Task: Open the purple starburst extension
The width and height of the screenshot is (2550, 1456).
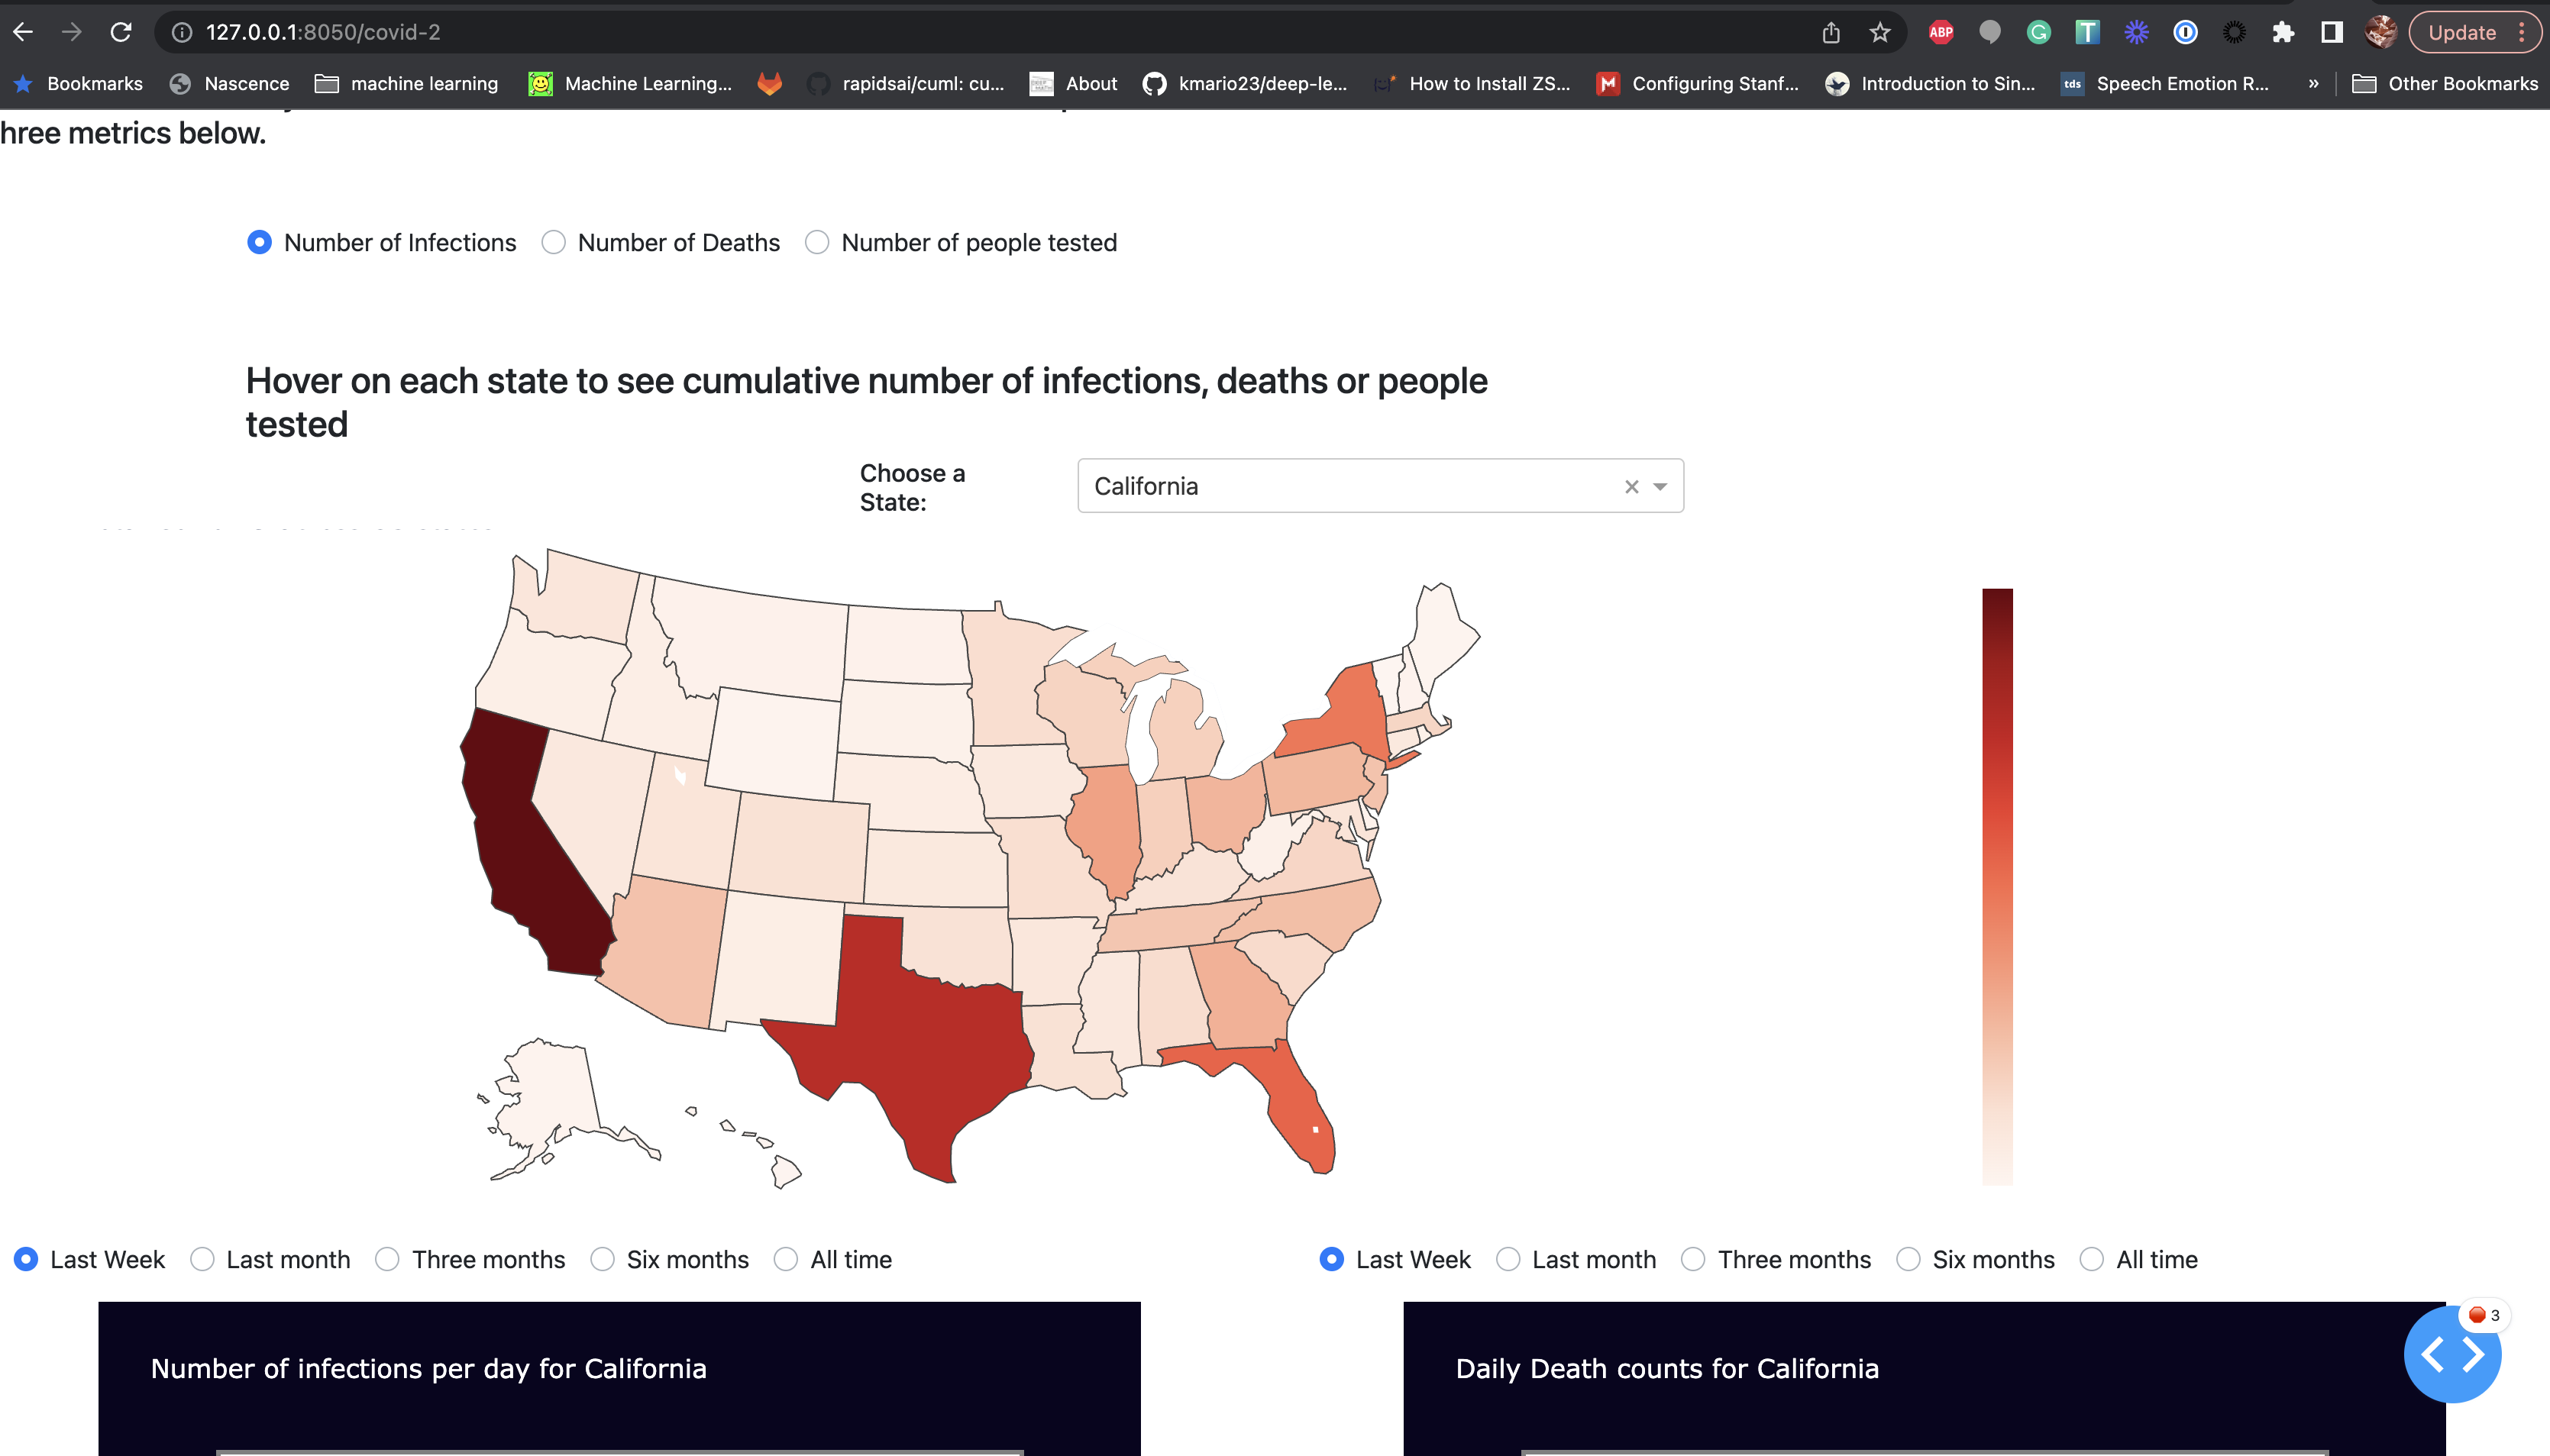Action: [x=2136, y=32]
